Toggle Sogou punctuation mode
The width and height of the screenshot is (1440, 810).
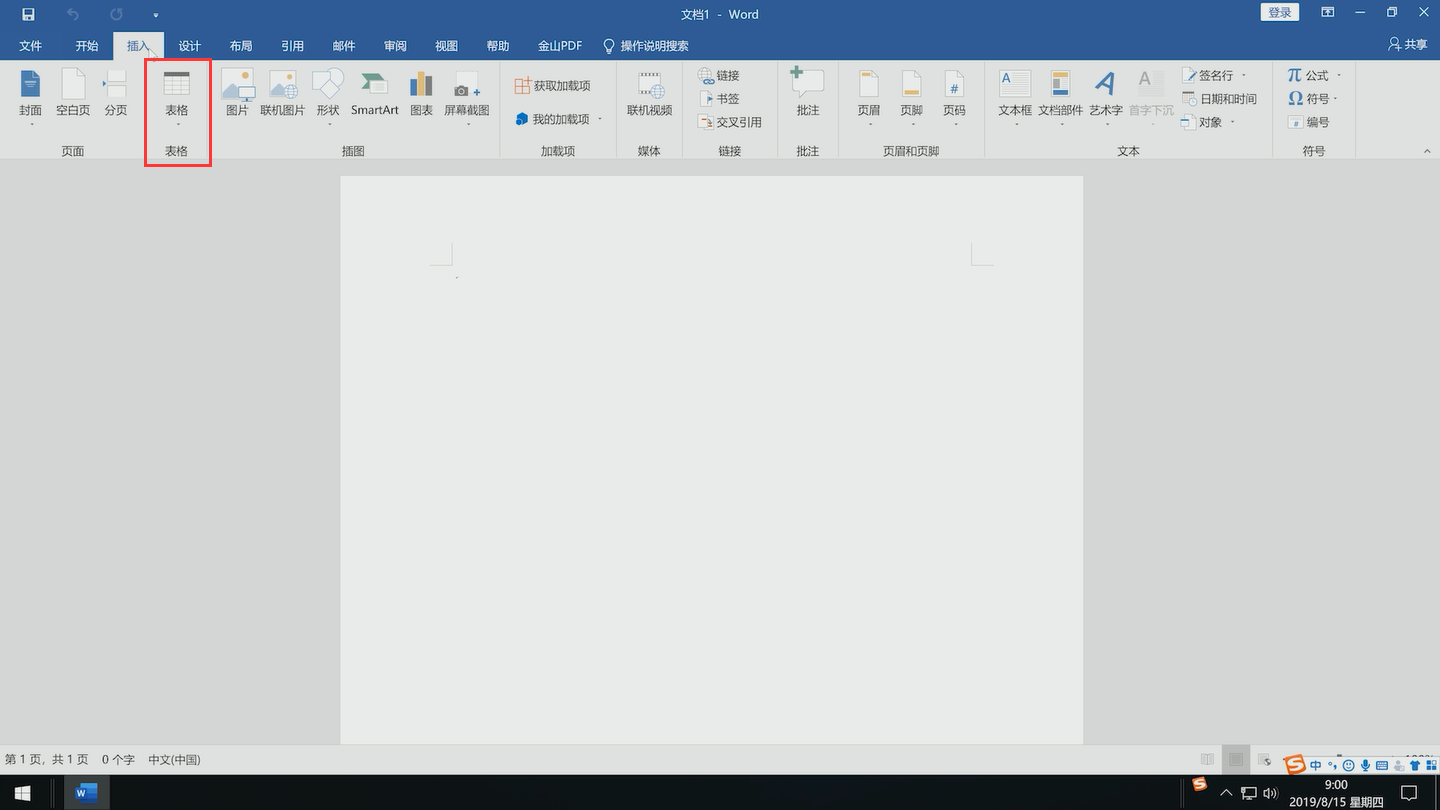pyautogui.click(x=1332, y=766)
